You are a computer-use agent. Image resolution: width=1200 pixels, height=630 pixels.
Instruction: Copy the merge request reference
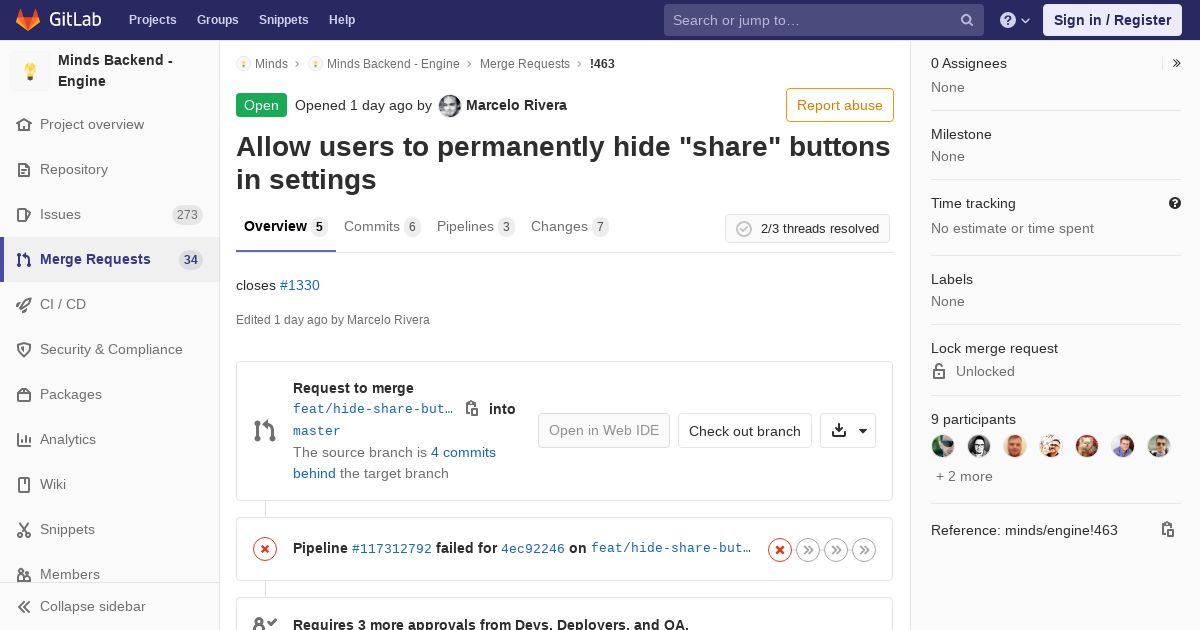(1167, 530)
